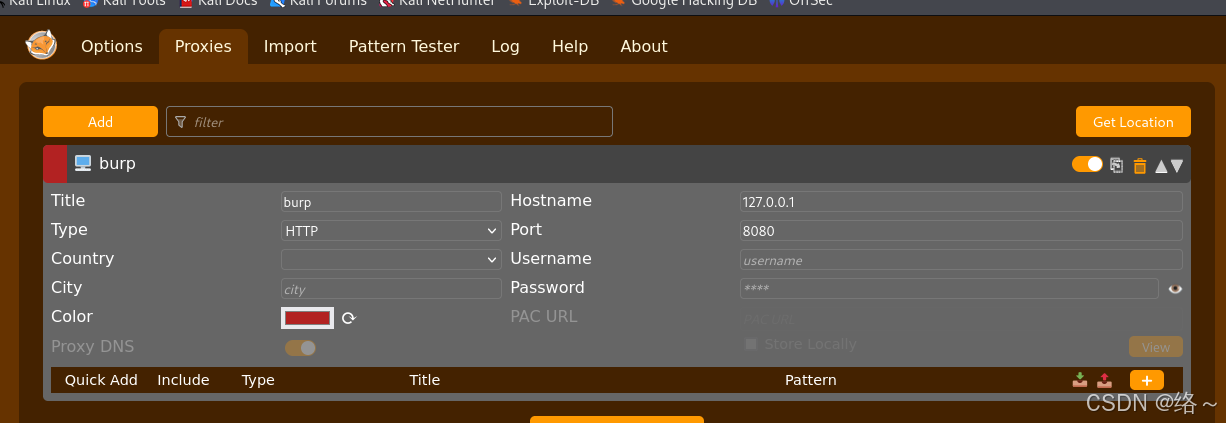This screenshot has width=1226, height=423.
Task: Open the Options tab
Action: (112, 46)
